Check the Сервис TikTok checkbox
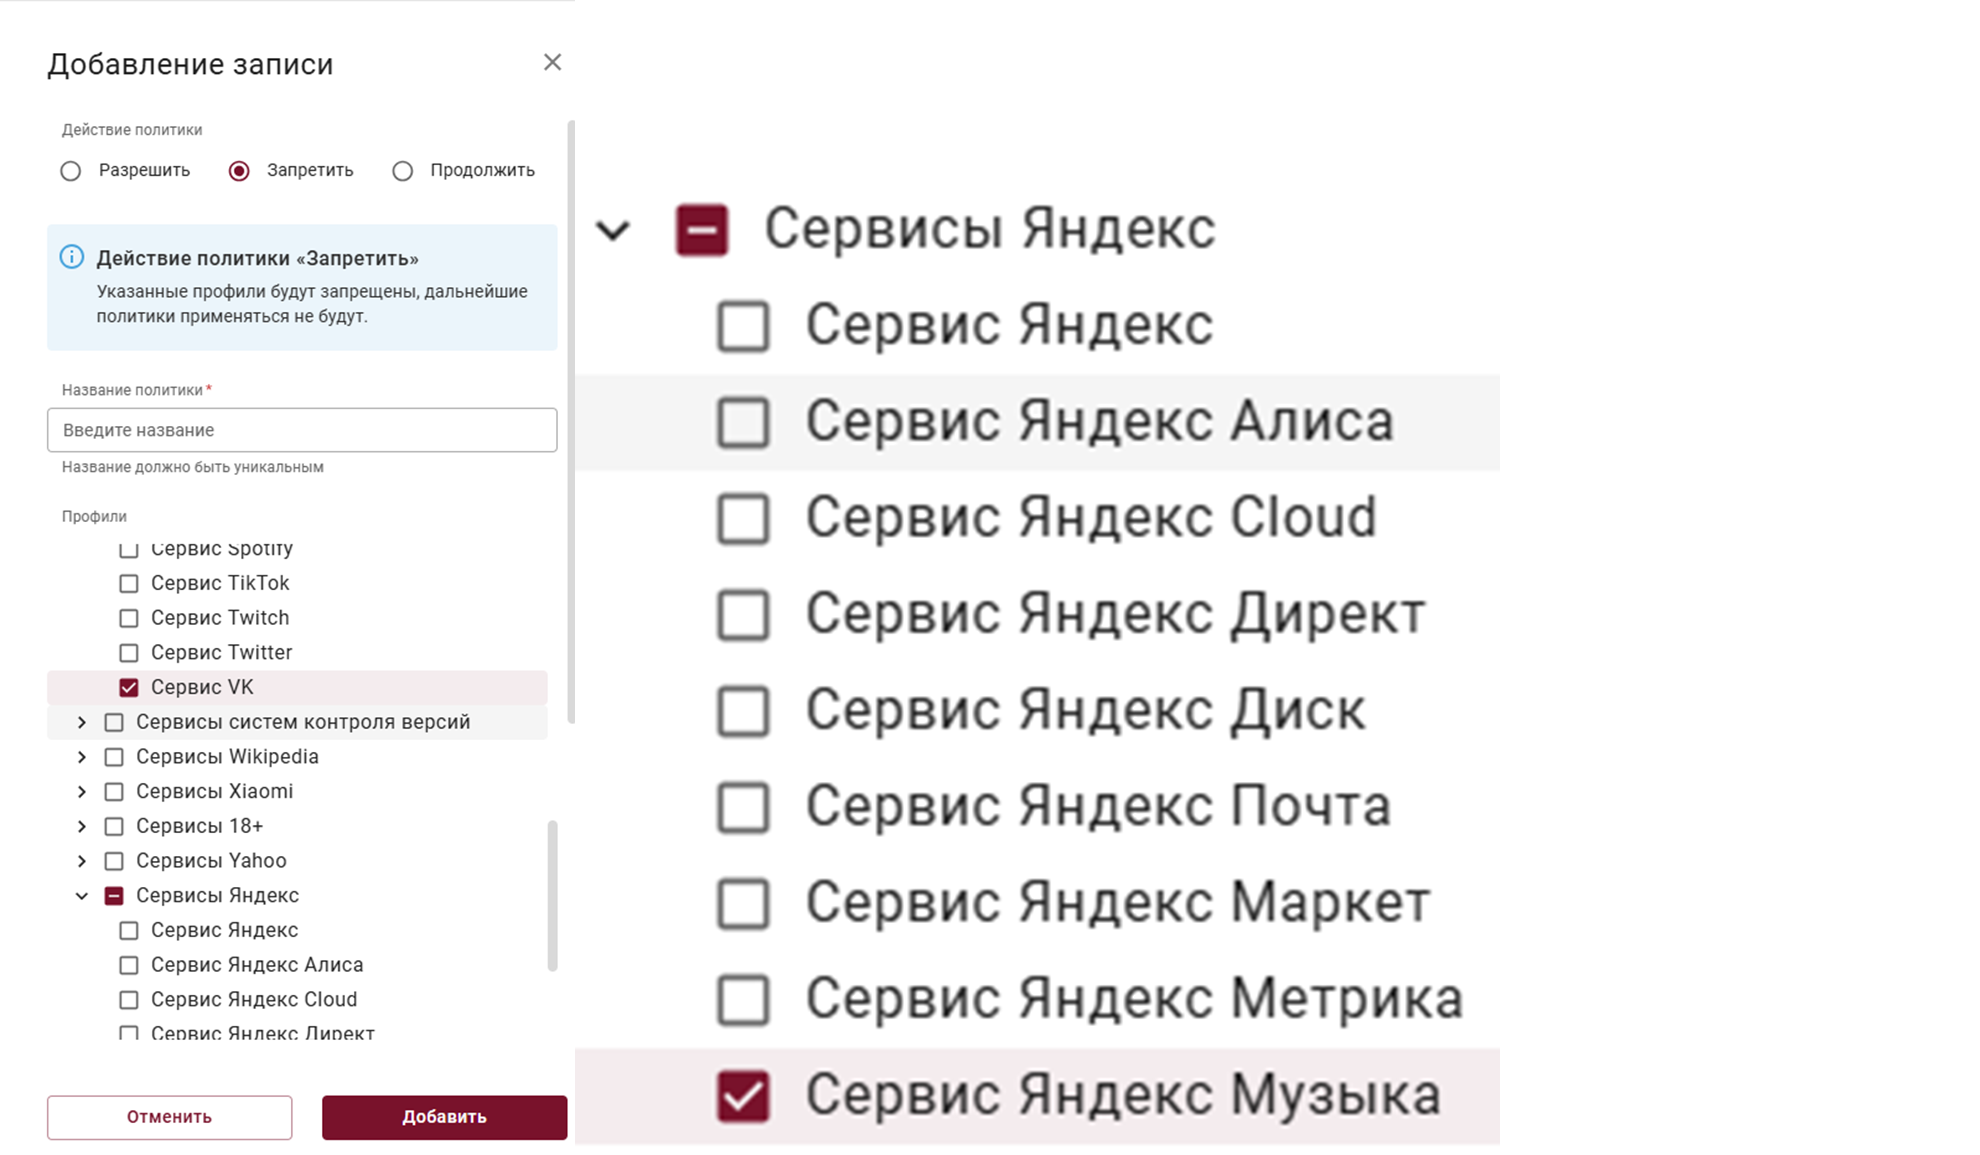This screenshot has width=1980, height=1155. [129, 583]
